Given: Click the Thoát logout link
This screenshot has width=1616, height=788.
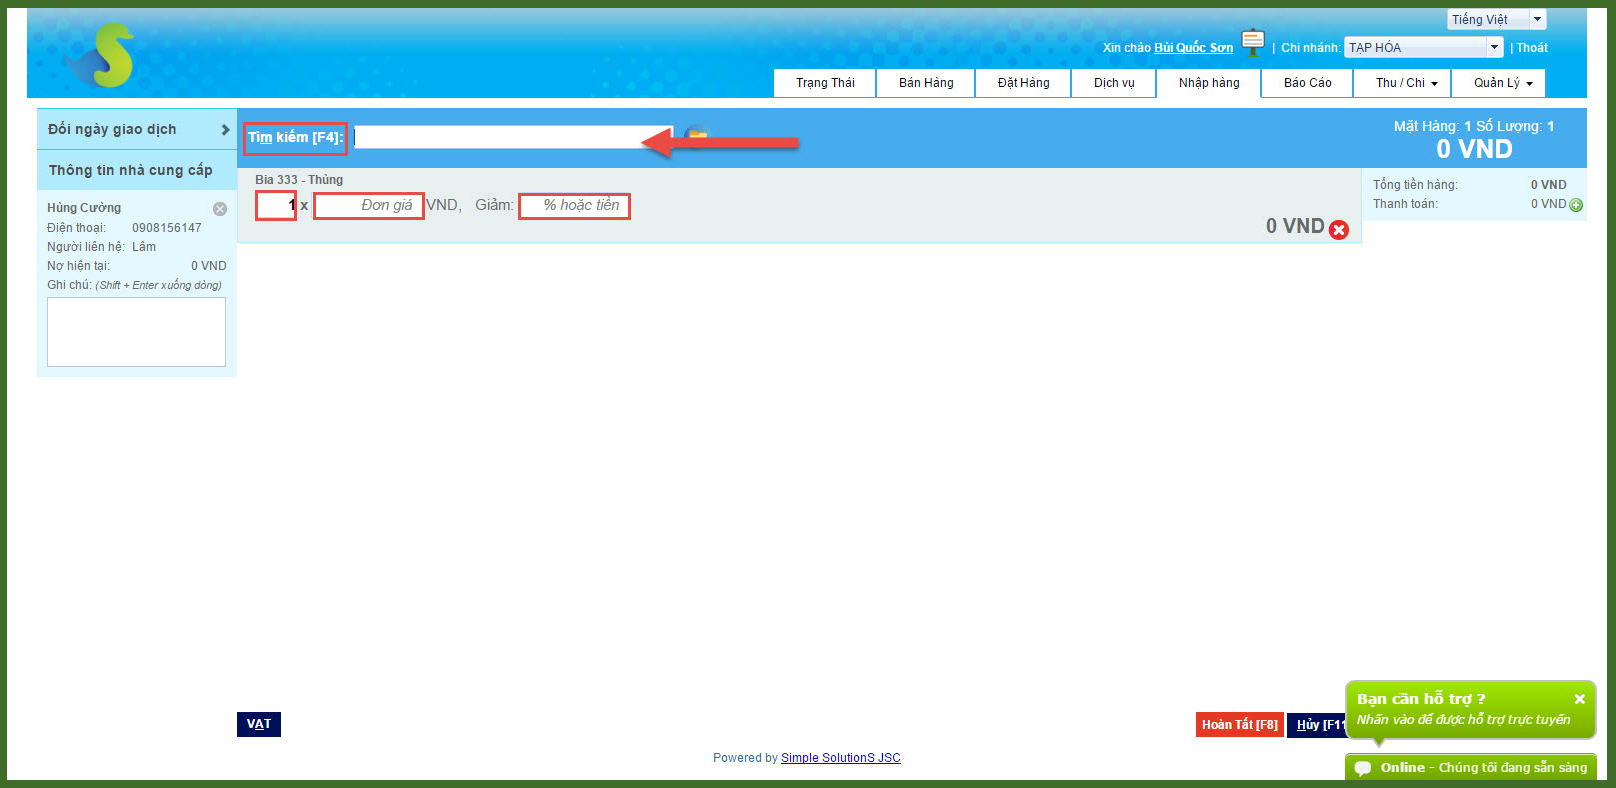Looking at the screenshot, I should coord(1531,48).
